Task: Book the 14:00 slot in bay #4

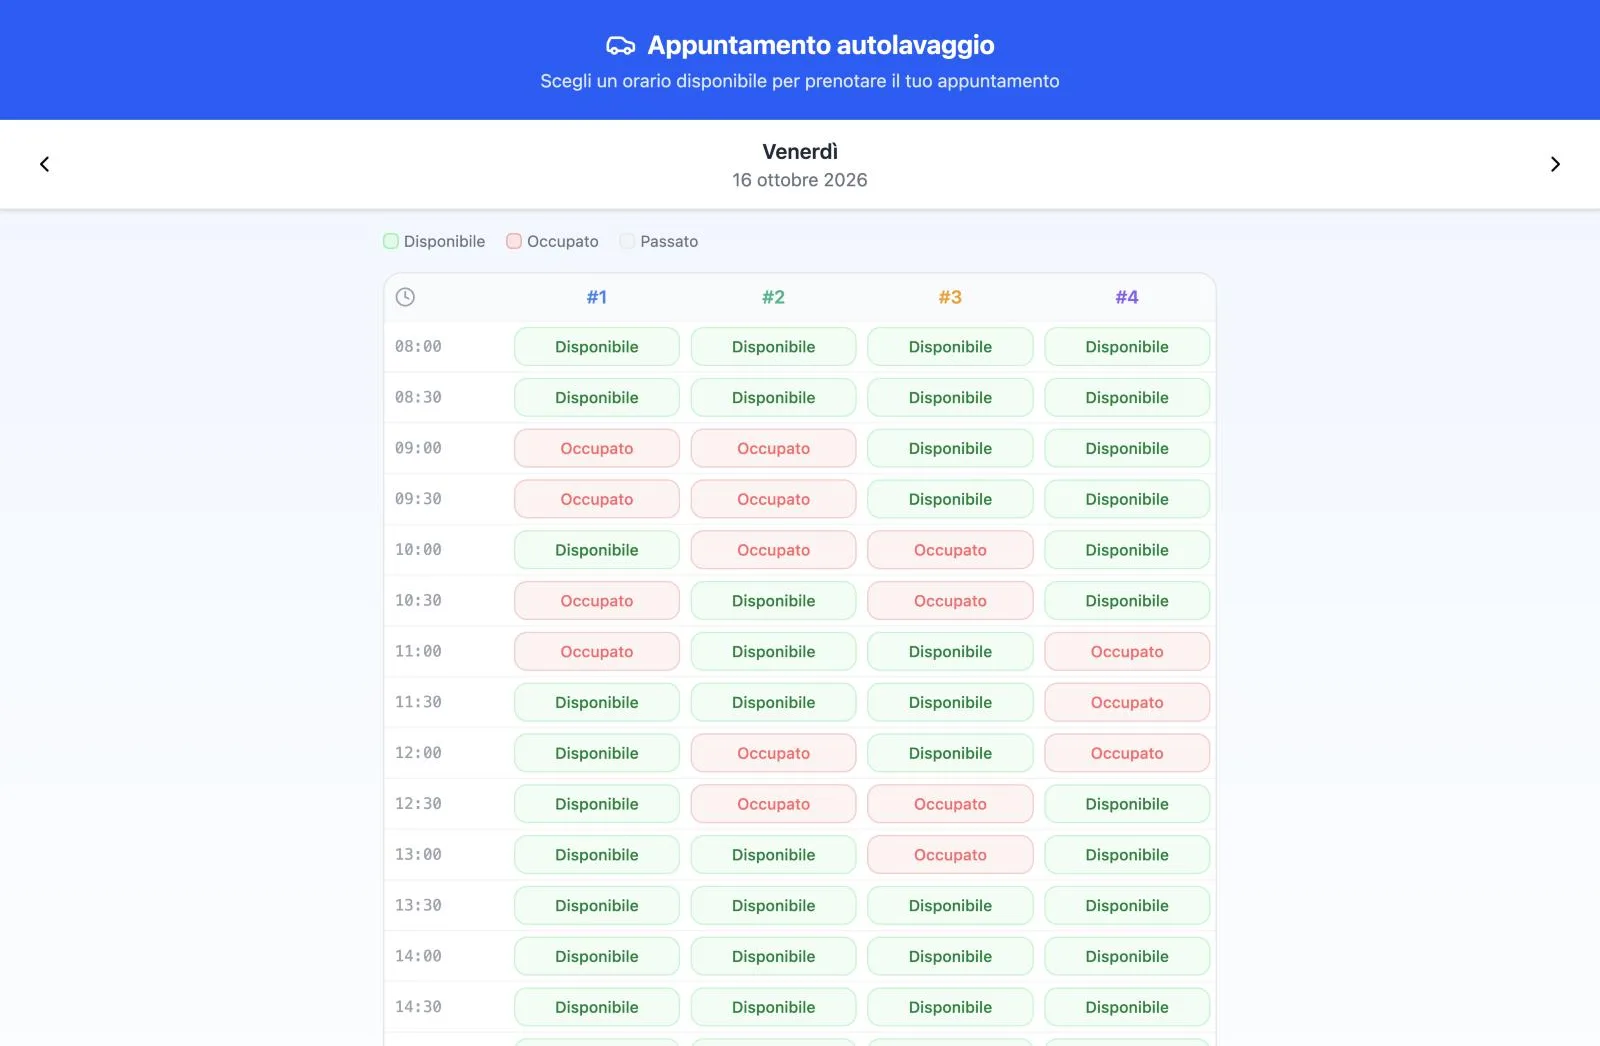Action: click(x=1127, y=957)
